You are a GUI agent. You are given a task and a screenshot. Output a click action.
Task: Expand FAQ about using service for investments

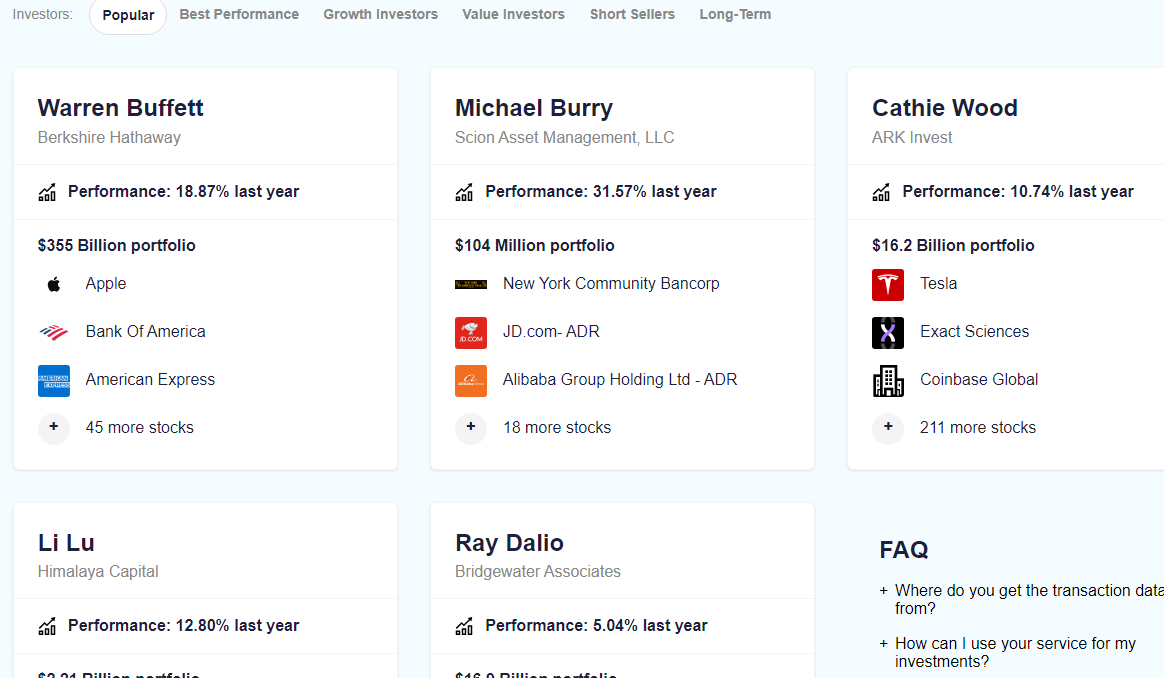1007,652
